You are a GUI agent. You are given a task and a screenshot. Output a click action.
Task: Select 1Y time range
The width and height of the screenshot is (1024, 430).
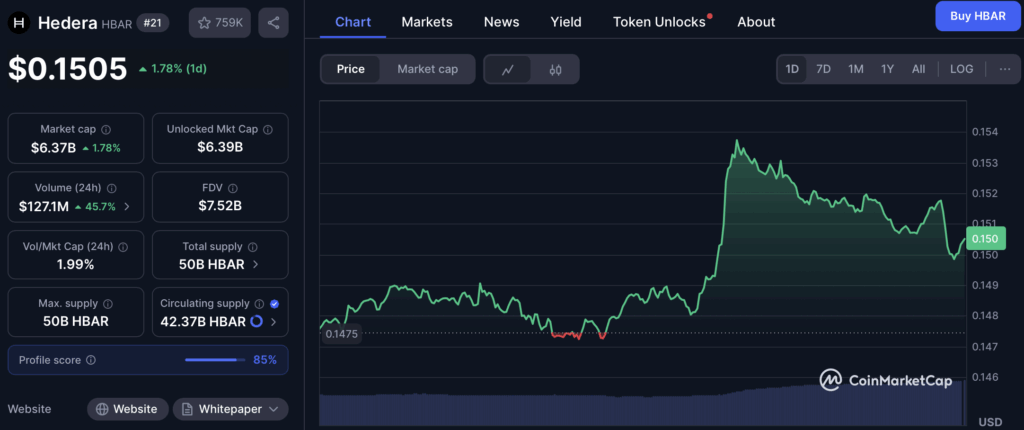887,69
